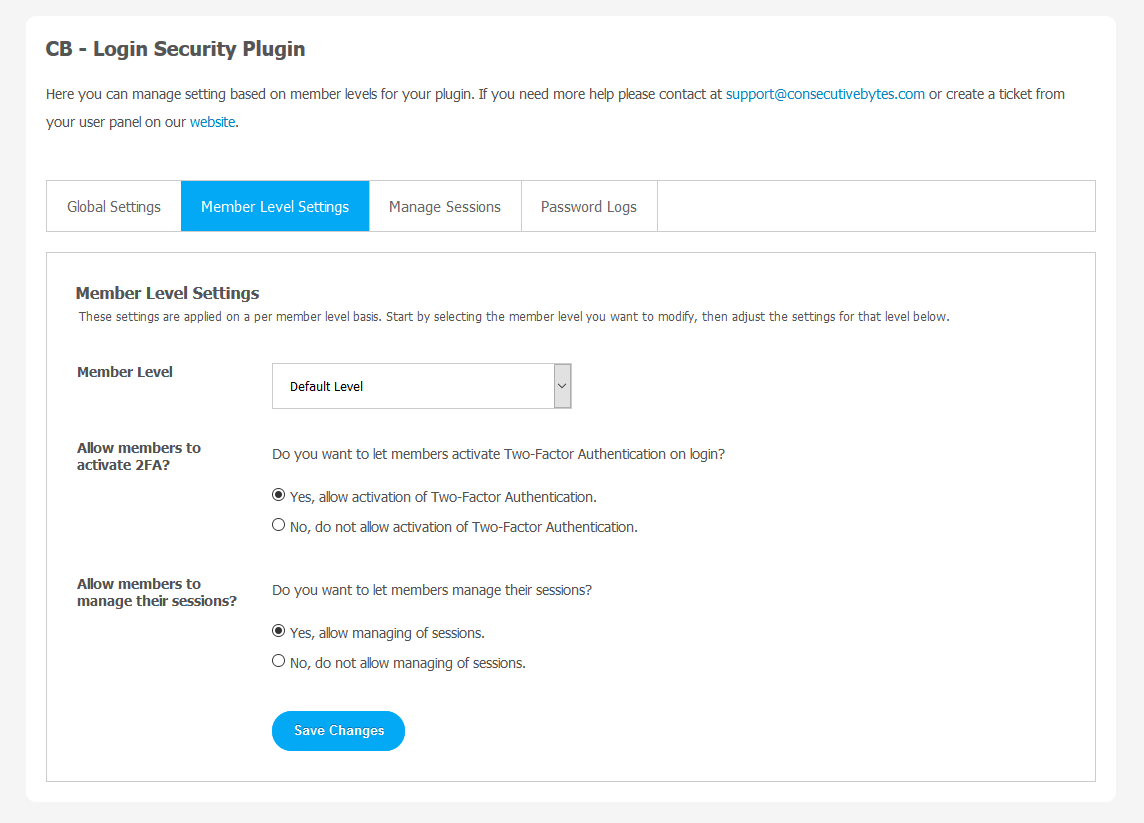
Task: Choose No for Two-Factor Authentication activation
Action: click(279, 525)
